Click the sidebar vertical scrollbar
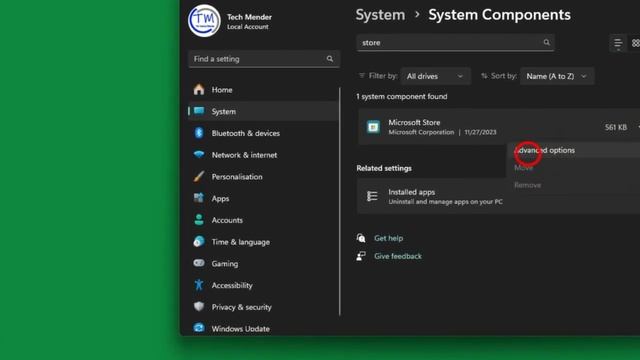This screenshot has width=640, height=360. pos(340,201)
